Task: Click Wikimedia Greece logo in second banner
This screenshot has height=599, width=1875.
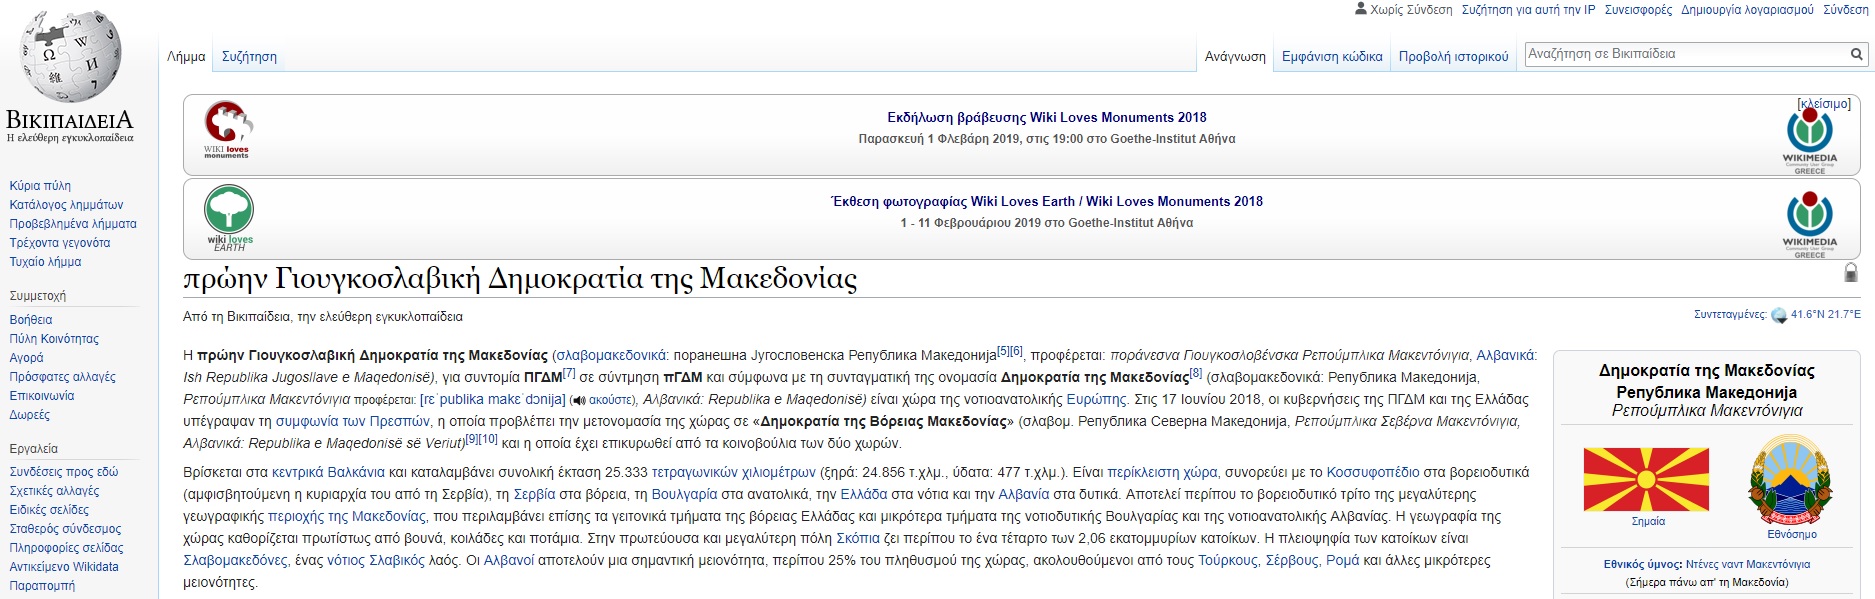Action: 1809,224
